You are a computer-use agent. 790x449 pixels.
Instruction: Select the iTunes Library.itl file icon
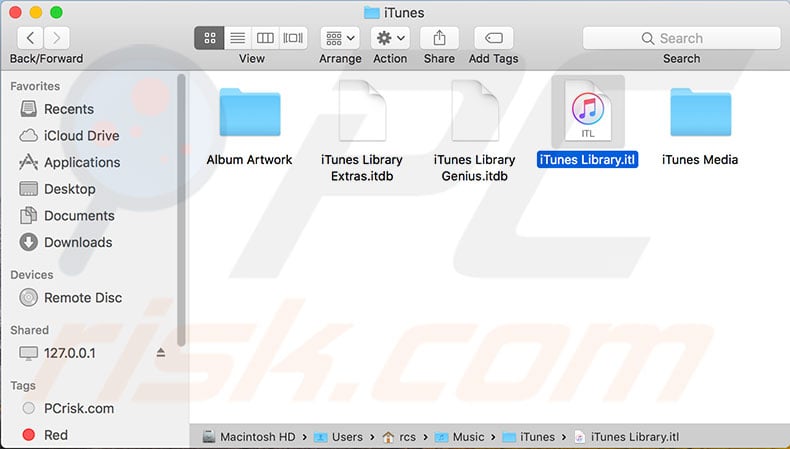pos(588,111)
